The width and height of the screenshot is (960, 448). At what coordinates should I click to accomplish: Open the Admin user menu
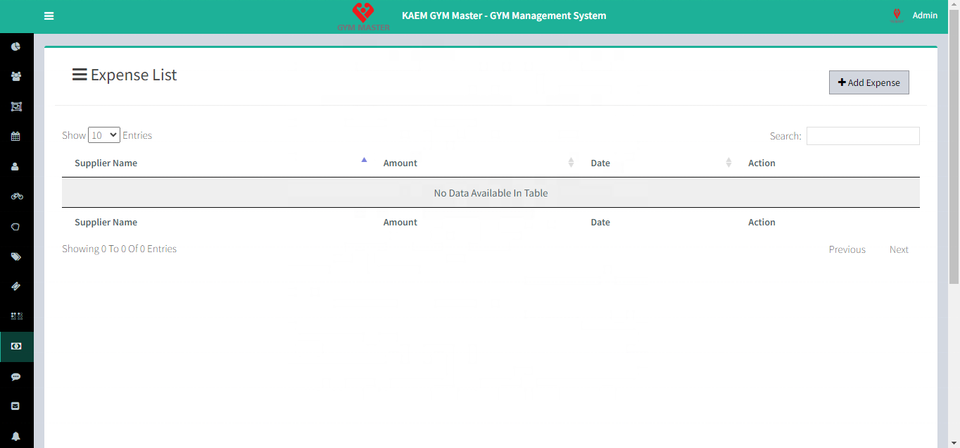tap(924, 15)
